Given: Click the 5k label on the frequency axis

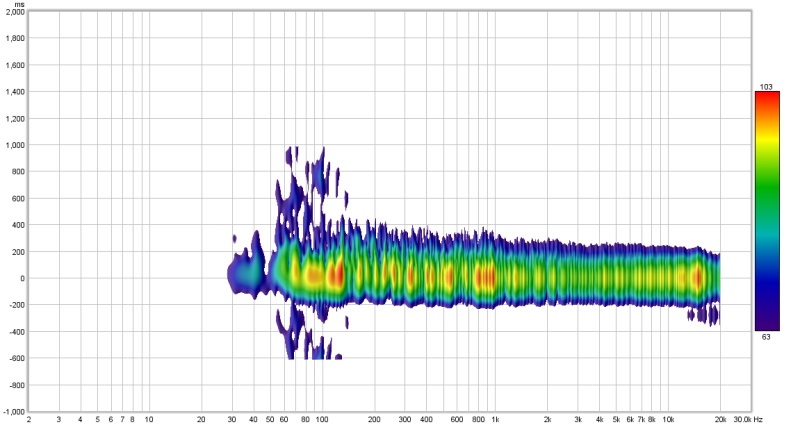Looking at the screenshot, I should [x=616, y=419].
